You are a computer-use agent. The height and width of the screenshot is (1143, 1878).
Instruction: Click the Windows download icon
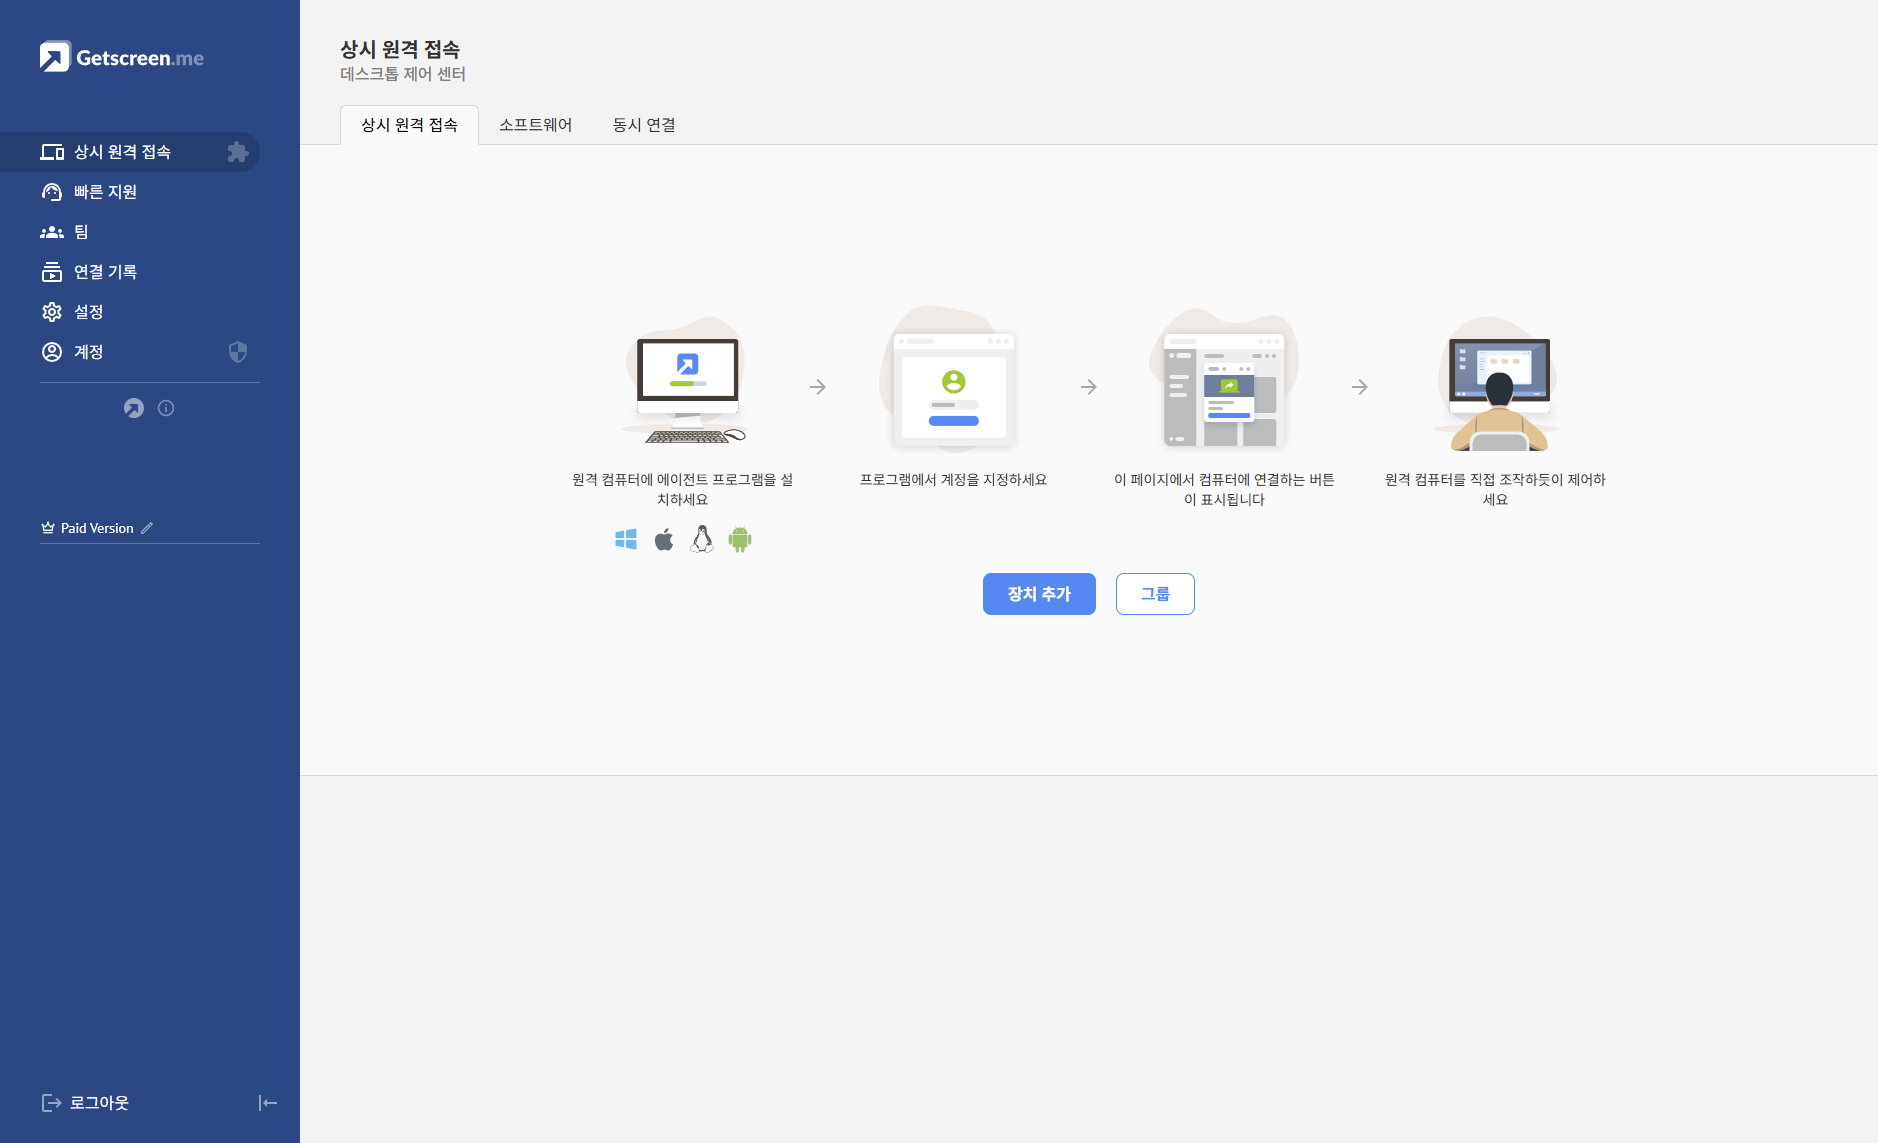626,540
